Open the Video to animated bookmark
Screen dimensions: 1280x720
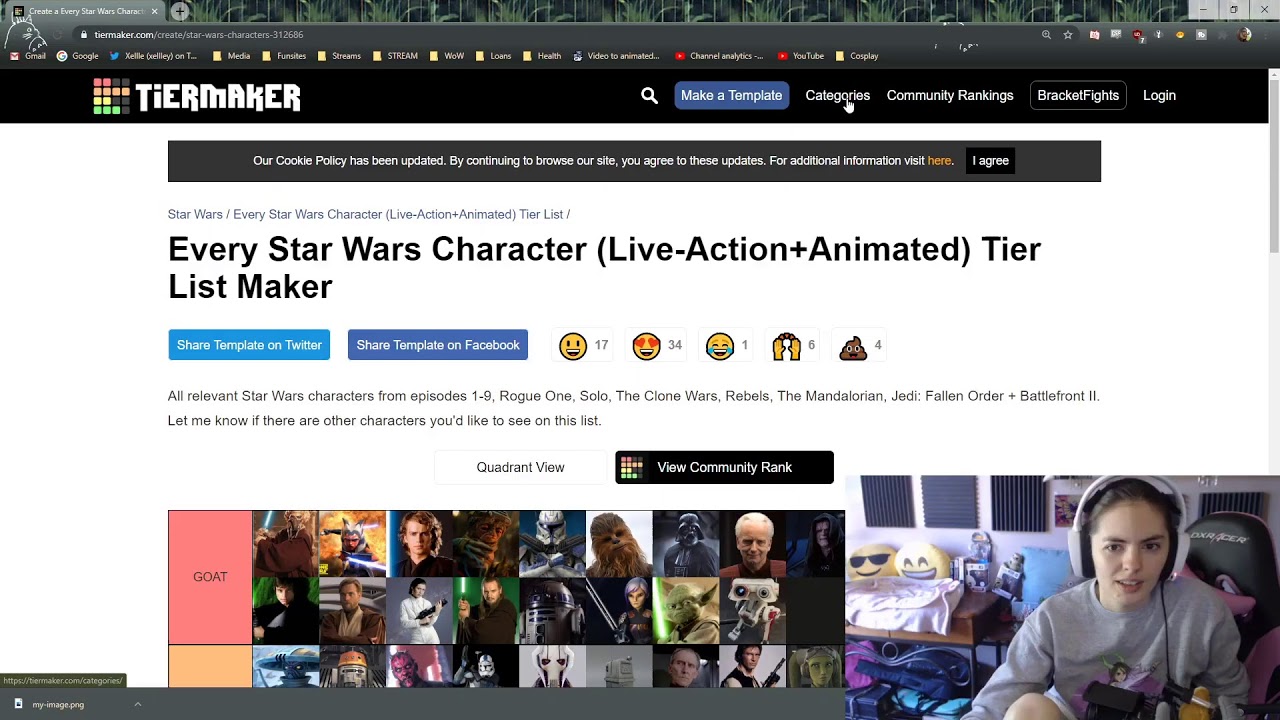(x=616, y=56)
